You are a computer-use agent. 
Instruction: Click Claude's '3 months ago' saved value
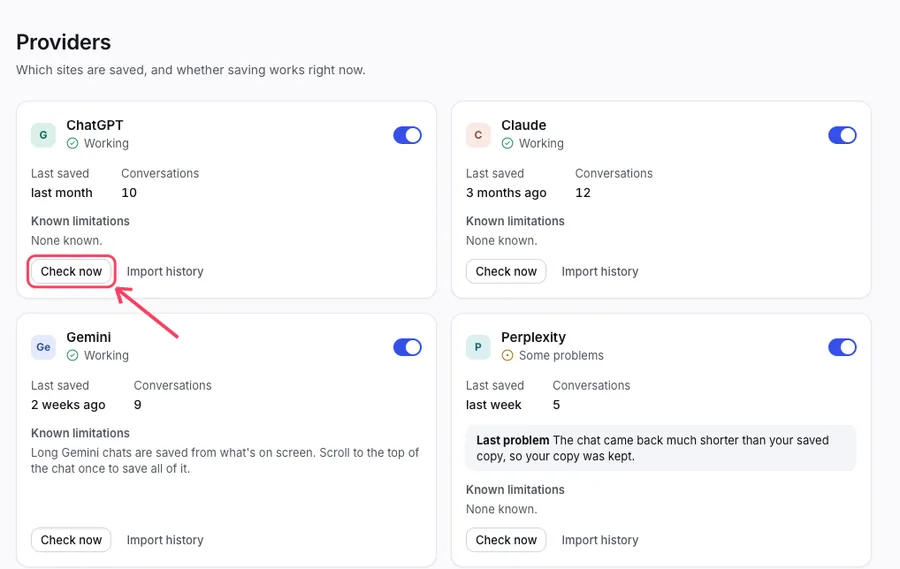[x=506, y=193]
